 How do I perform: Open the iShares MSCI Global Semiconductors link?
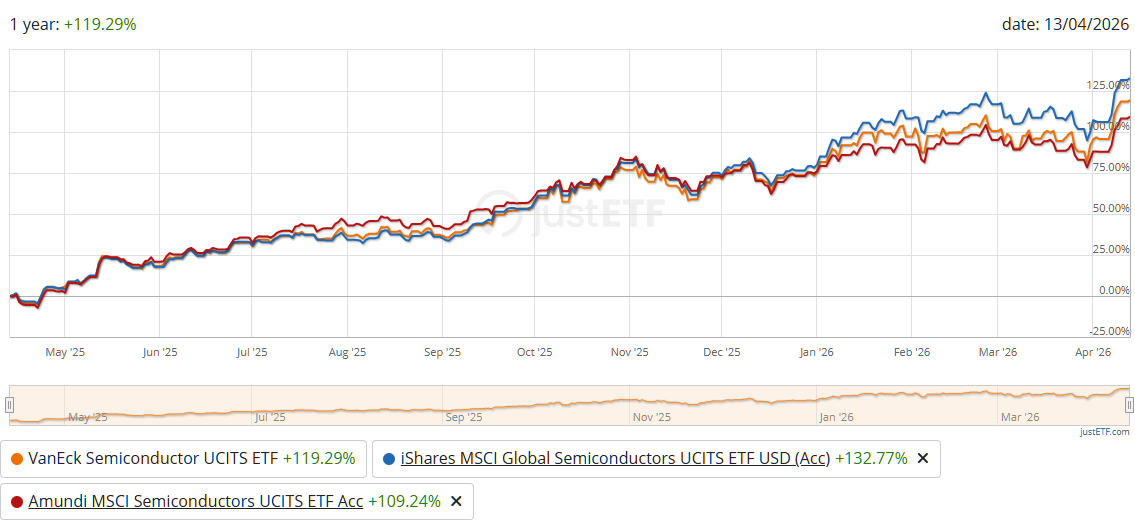point(615,459)
